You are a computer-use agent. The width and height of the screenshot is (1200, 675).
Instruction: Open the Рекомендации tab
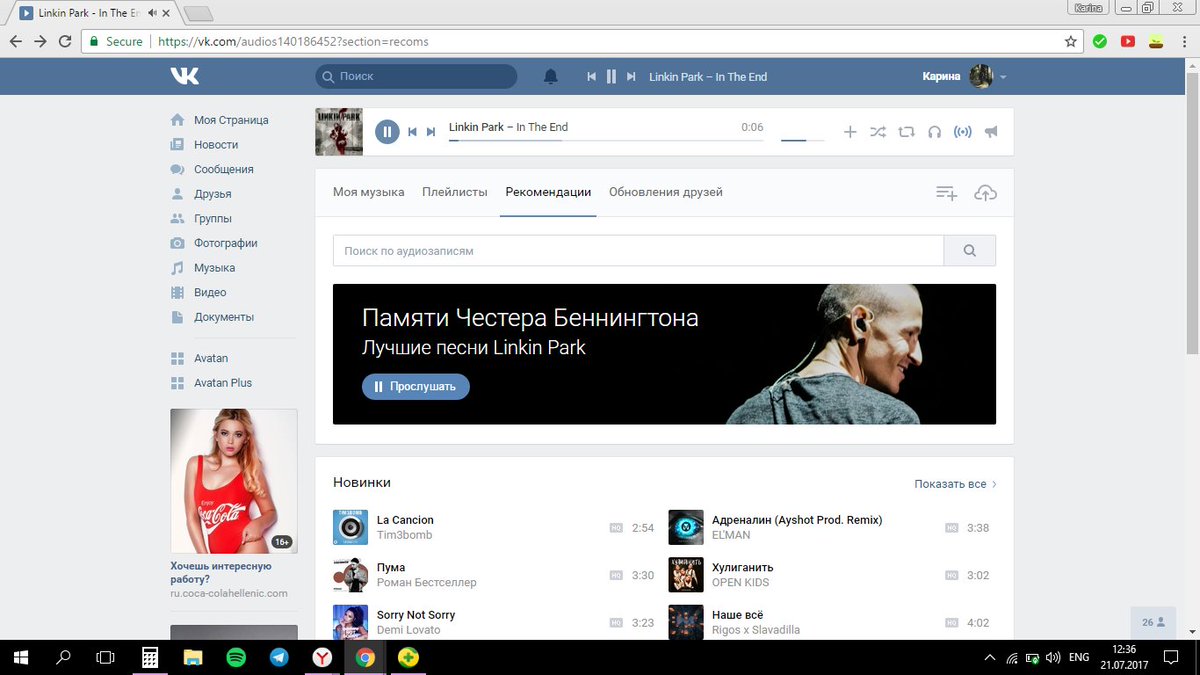(548, 192)
